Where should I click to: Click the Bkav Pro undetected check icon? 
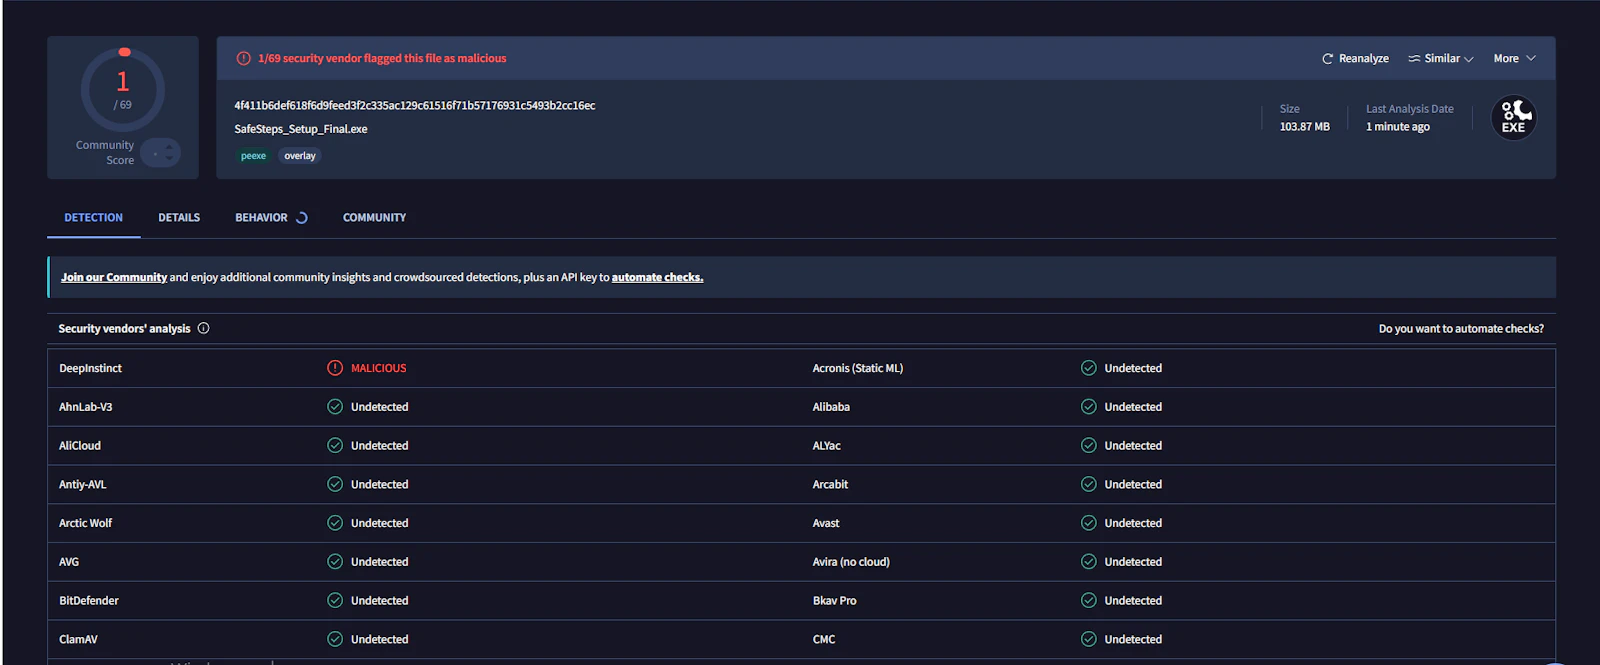pyautogui.click(x=1089, y=601)
